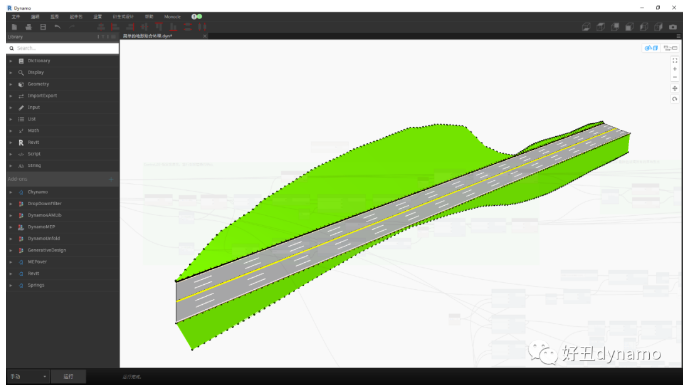
Task: Click the Input pencil icon
Action: (x=21, y=107)
